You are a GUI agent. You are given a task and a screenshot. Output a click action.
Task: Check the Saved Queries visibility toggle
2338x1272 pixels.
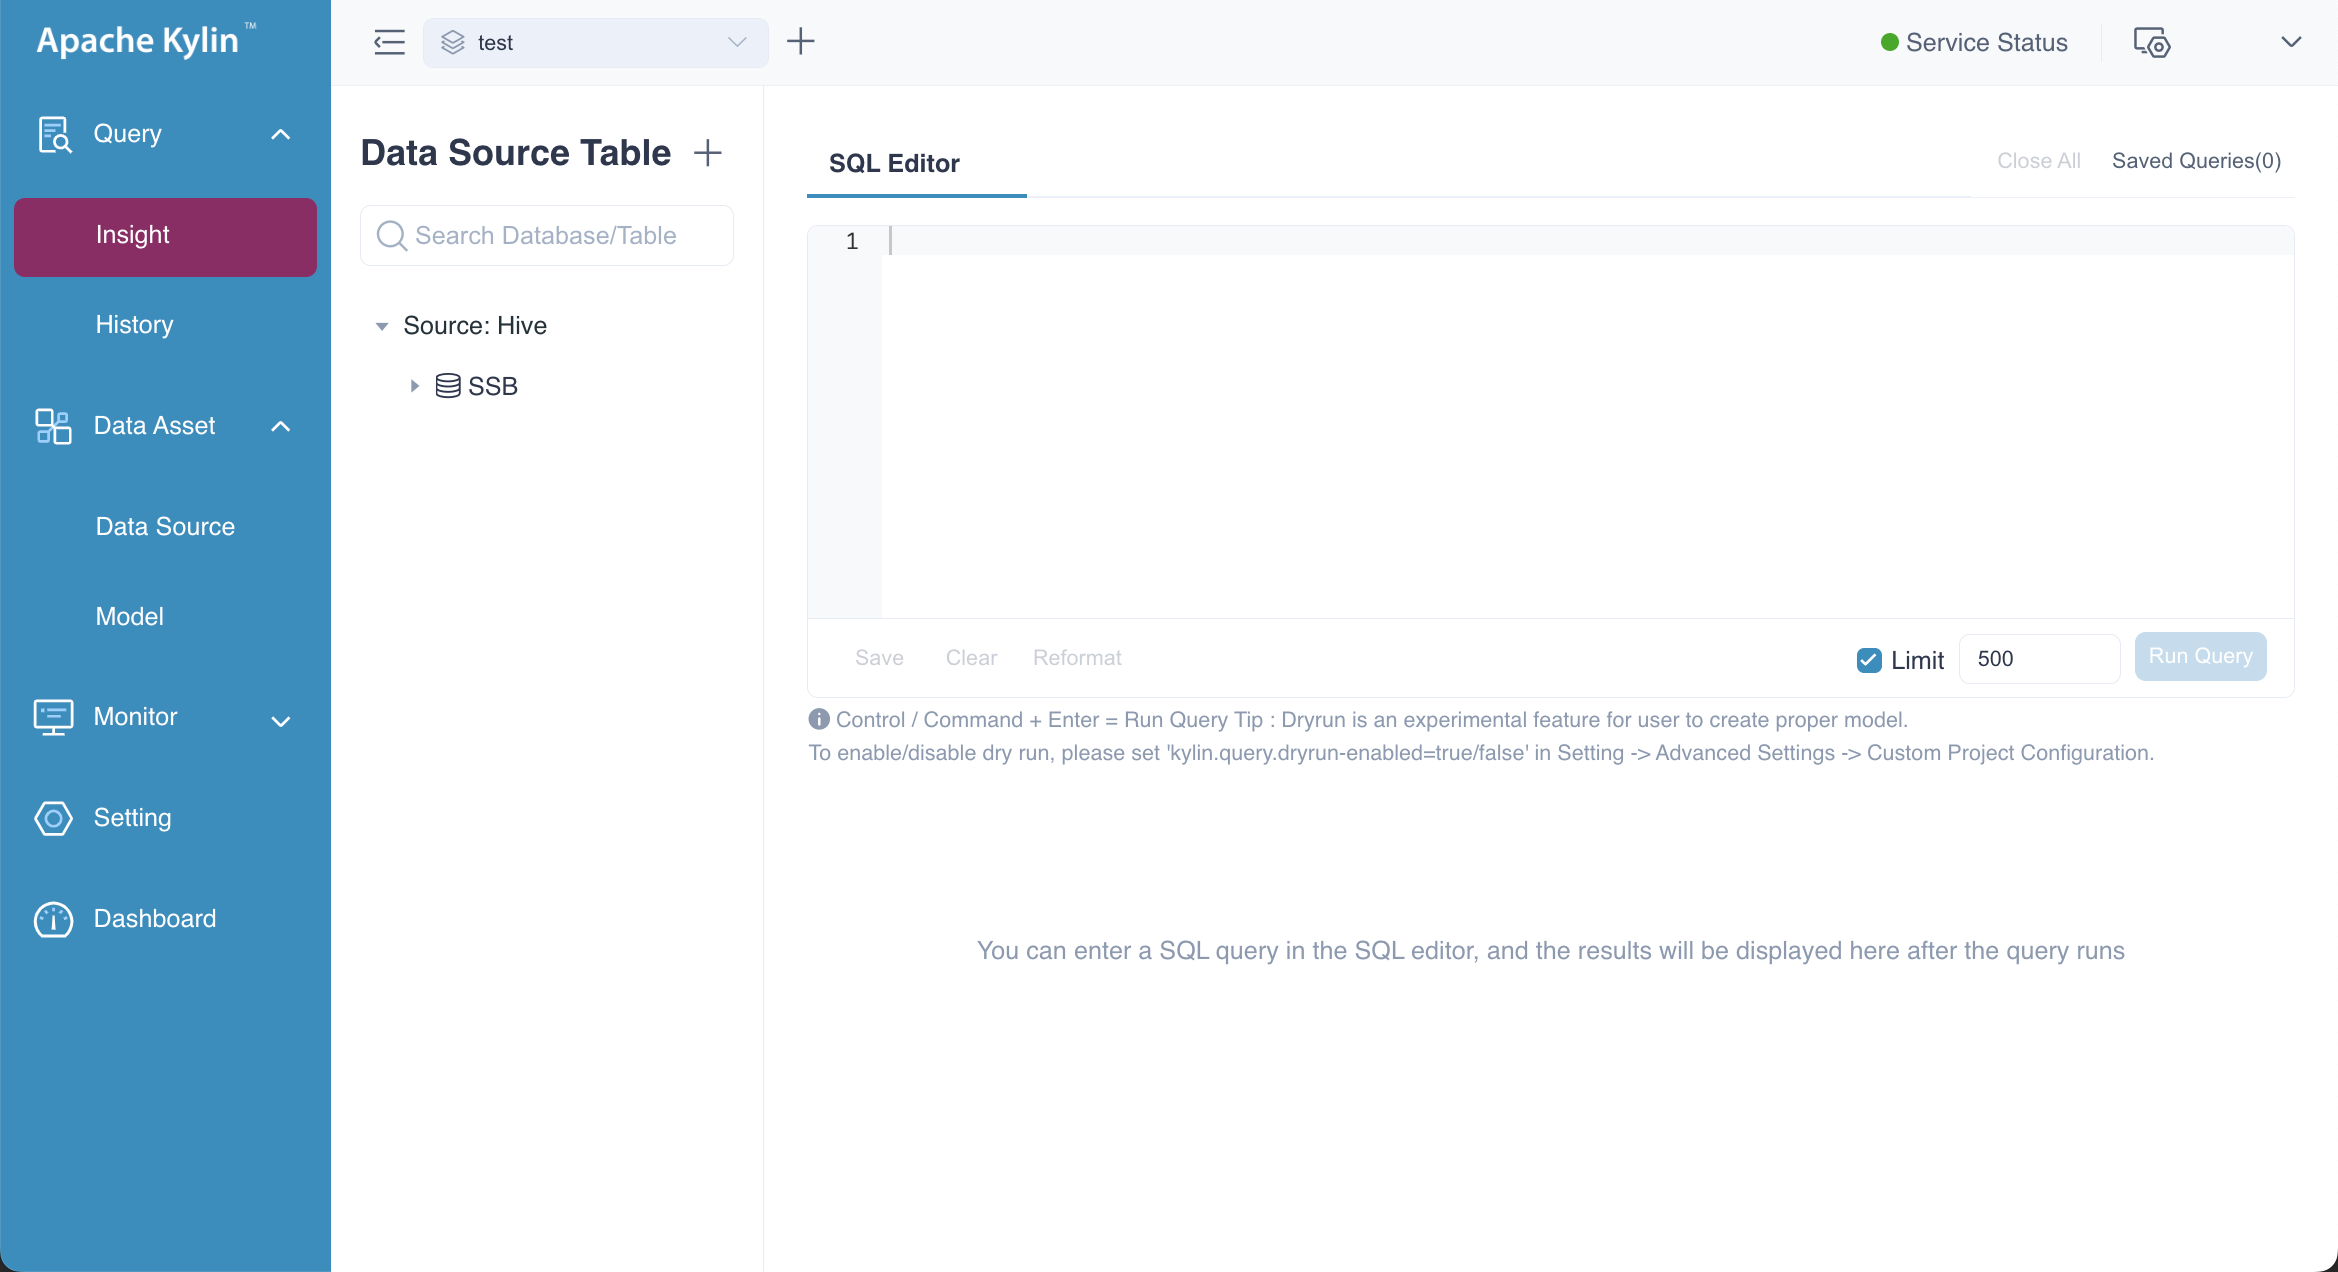(2194, 160)
